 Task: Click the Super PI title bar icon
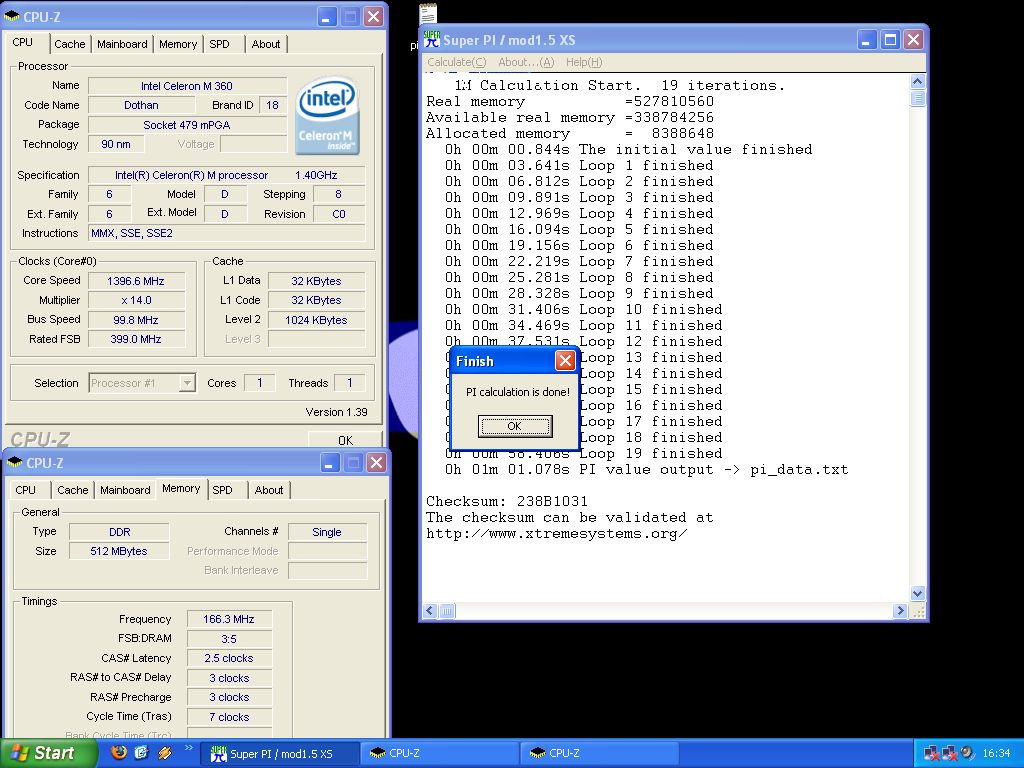point(432,39)
